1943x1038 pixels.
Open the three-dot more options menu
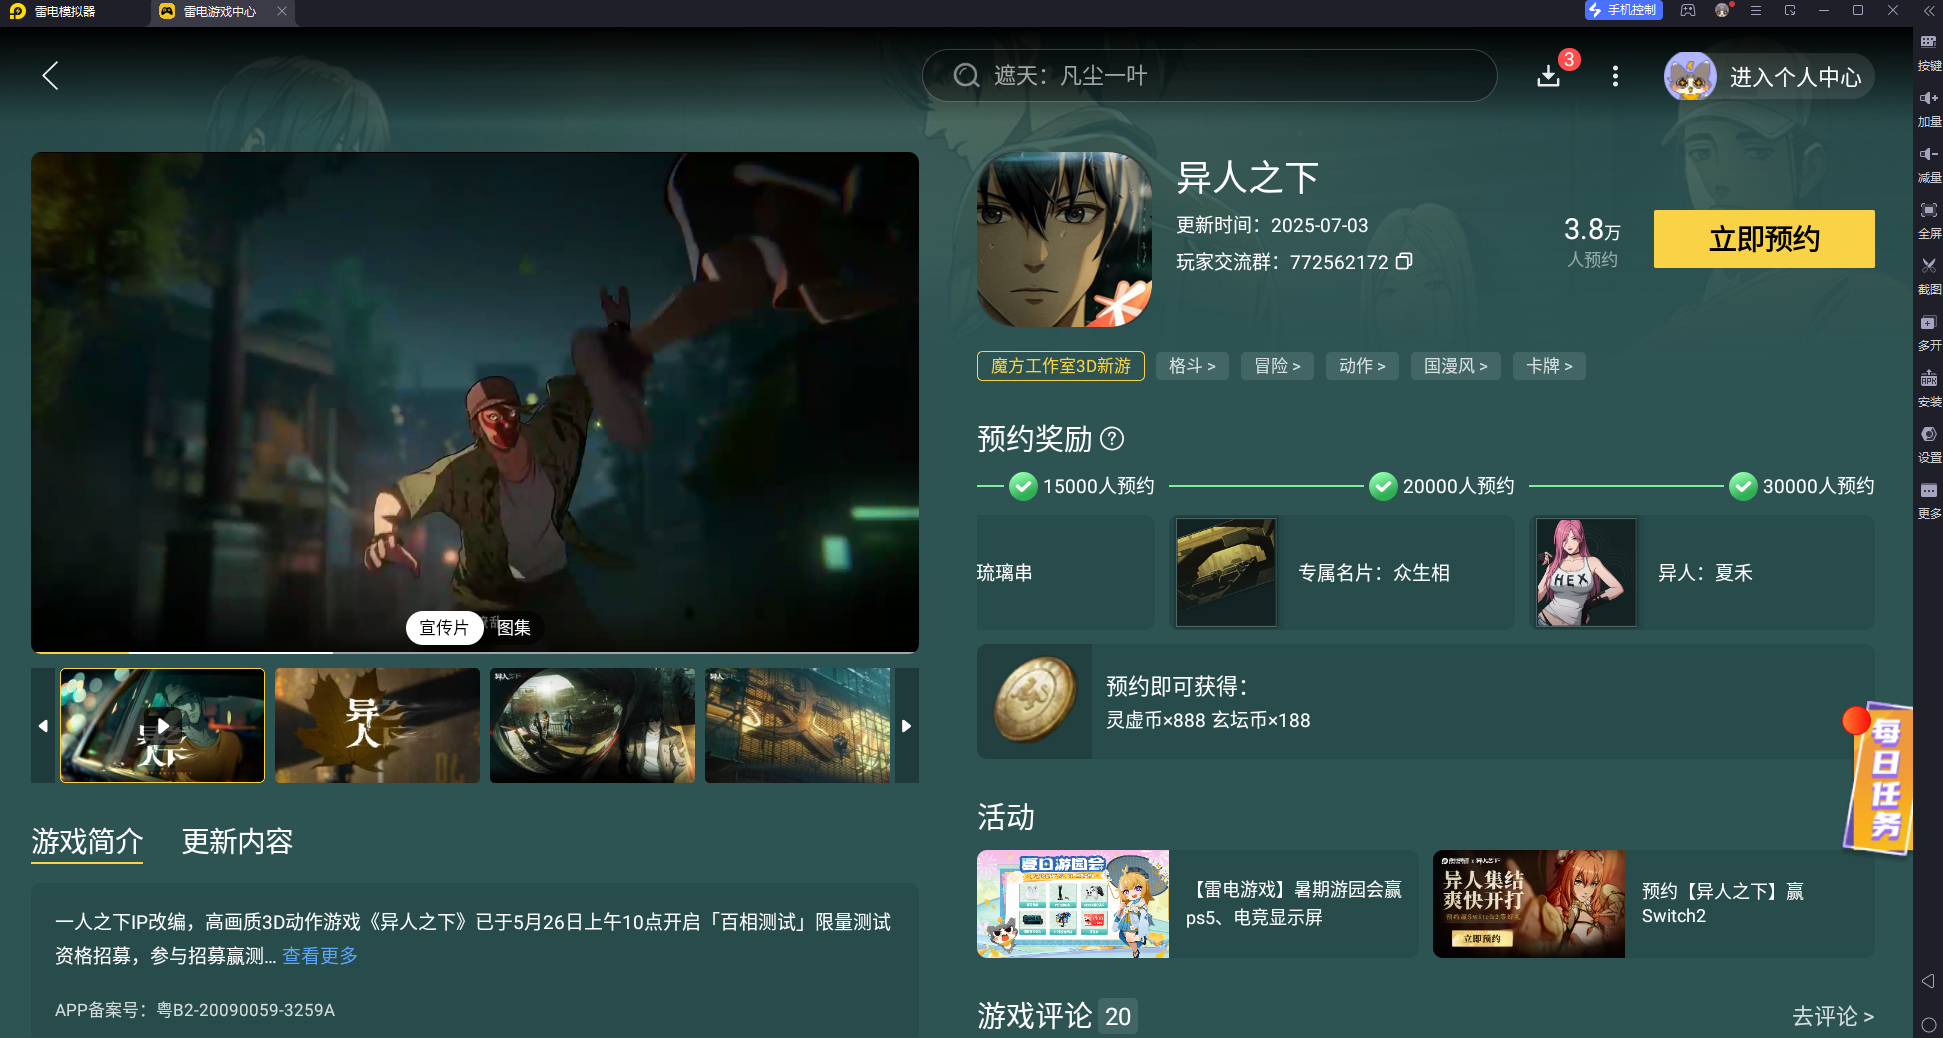[1615, 76]
